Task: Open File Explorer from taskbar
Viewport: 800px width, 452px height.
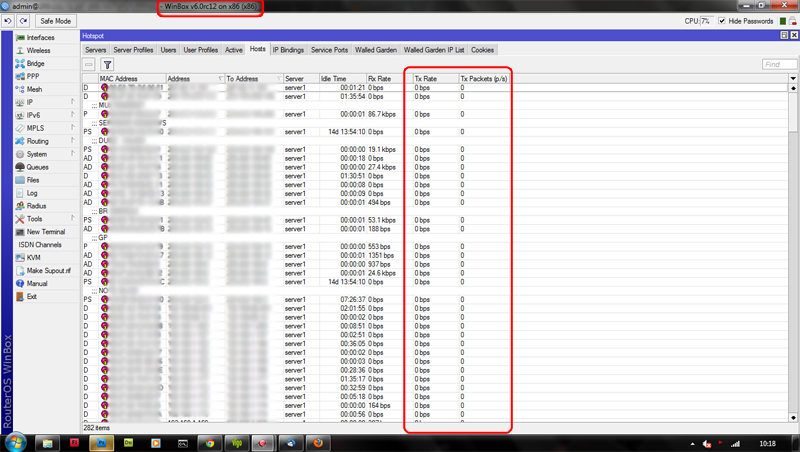Action: 47,443
